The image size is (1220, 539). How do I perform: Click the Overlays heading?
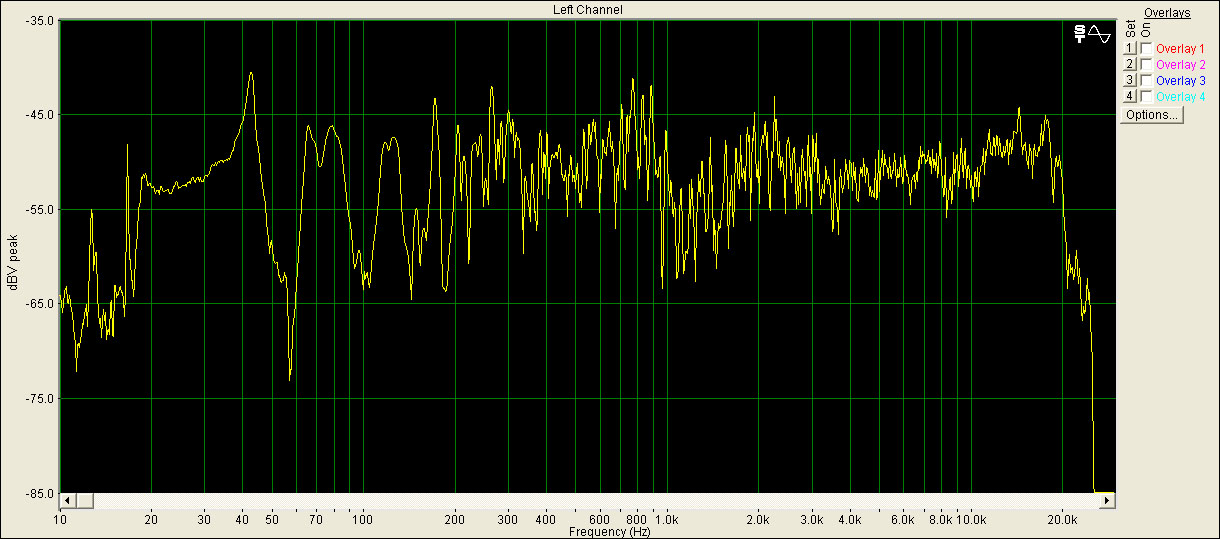click(1167, 11)
